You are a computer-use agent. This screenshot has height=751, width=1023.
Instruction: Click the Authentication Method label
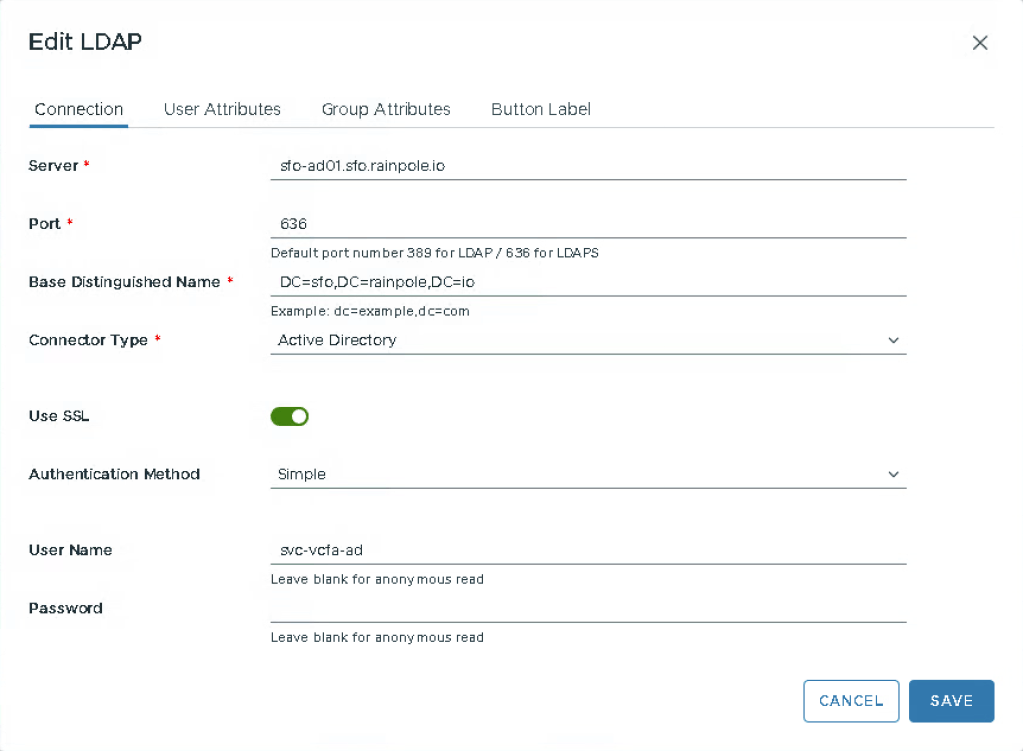[x=114, y=474]
